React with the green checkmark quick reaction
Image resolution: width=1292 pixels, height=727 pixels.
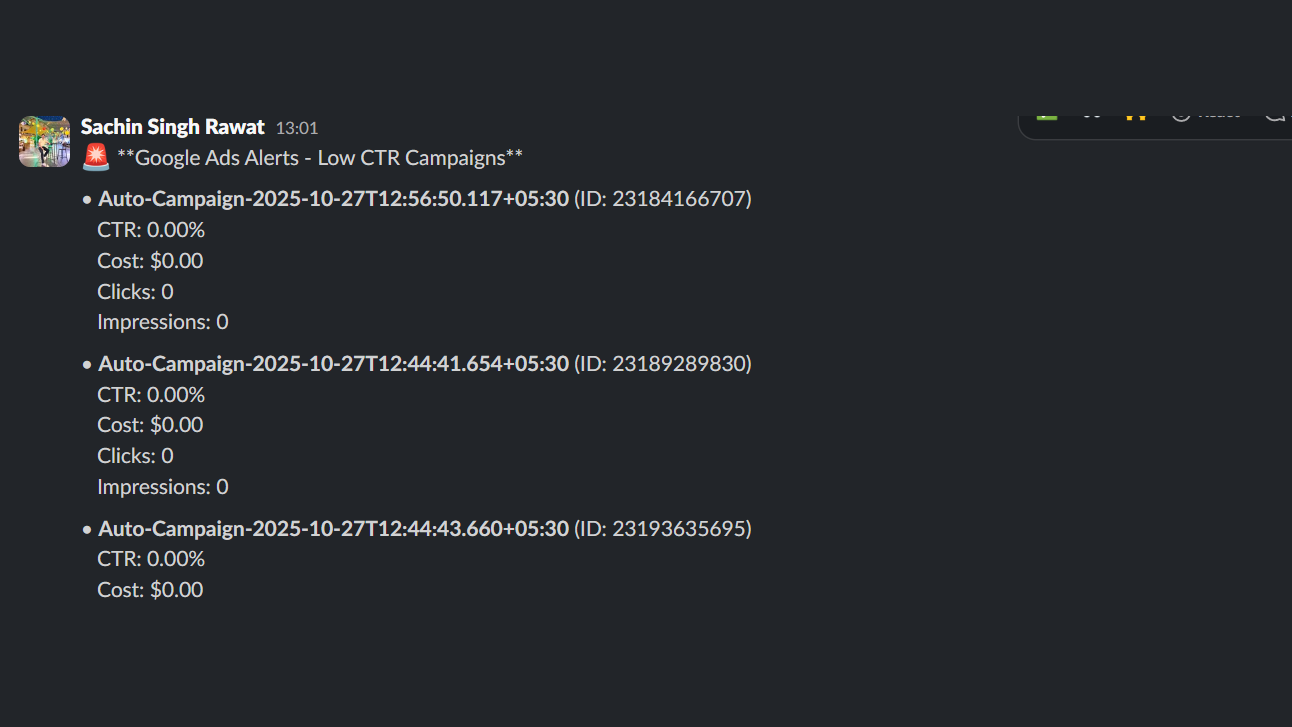(1046, 115)
